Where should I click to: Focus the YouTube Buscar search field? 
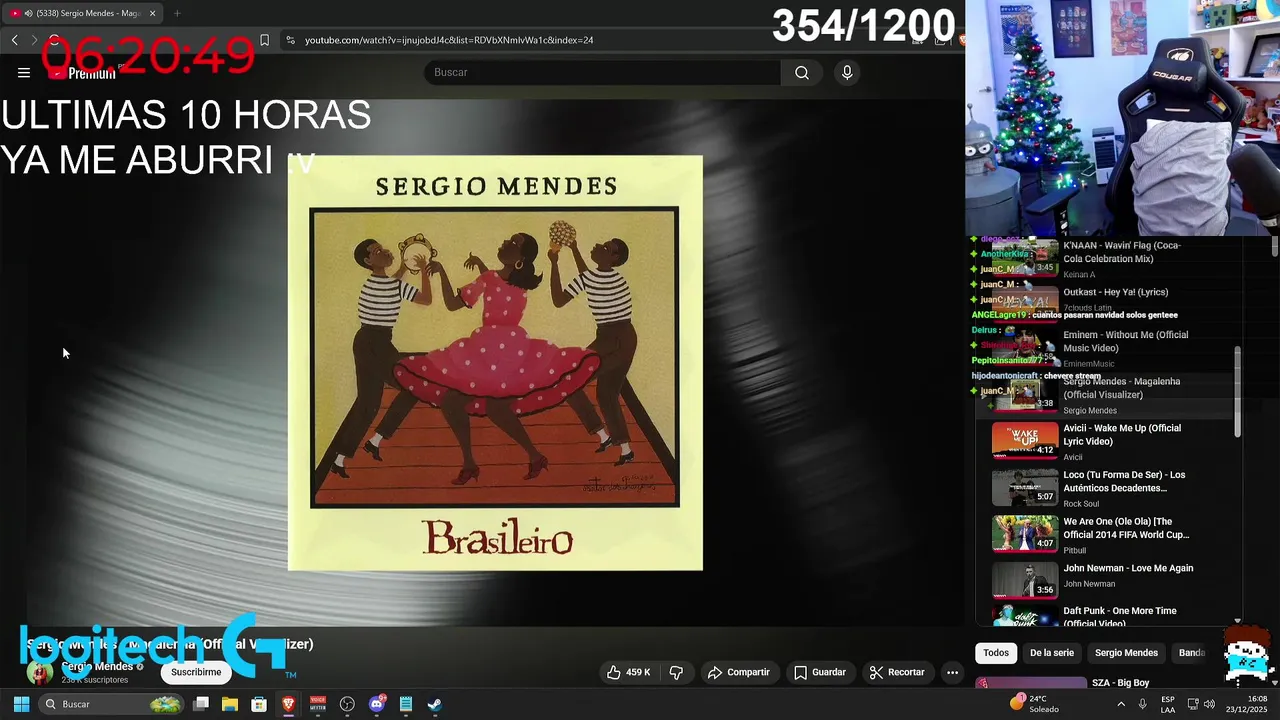tap(604, 72)
